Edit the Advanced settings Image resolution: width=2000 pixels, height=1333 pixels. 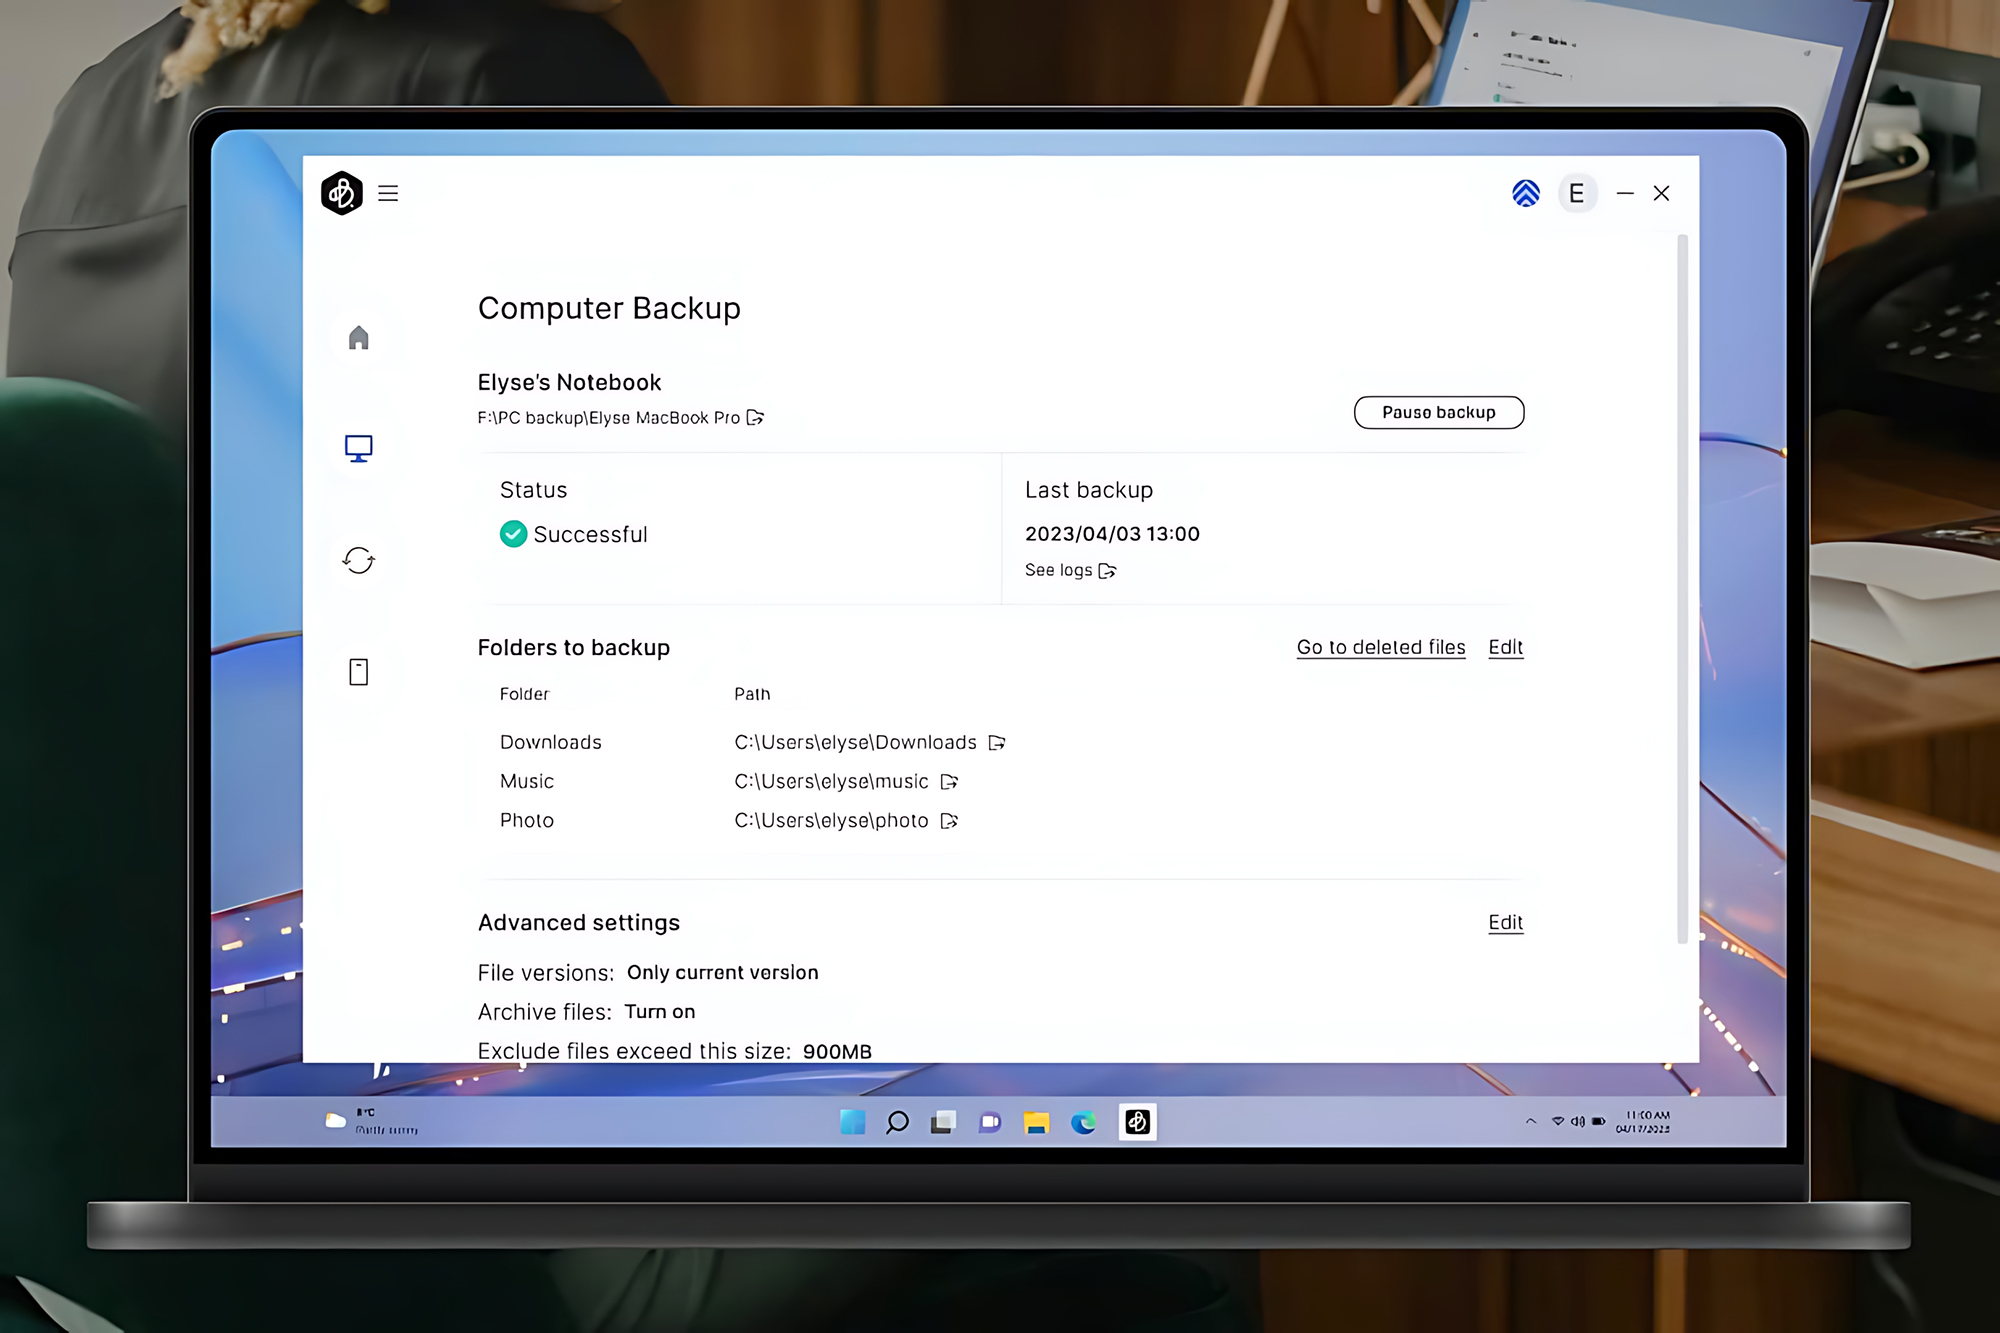coord(1505,923)
